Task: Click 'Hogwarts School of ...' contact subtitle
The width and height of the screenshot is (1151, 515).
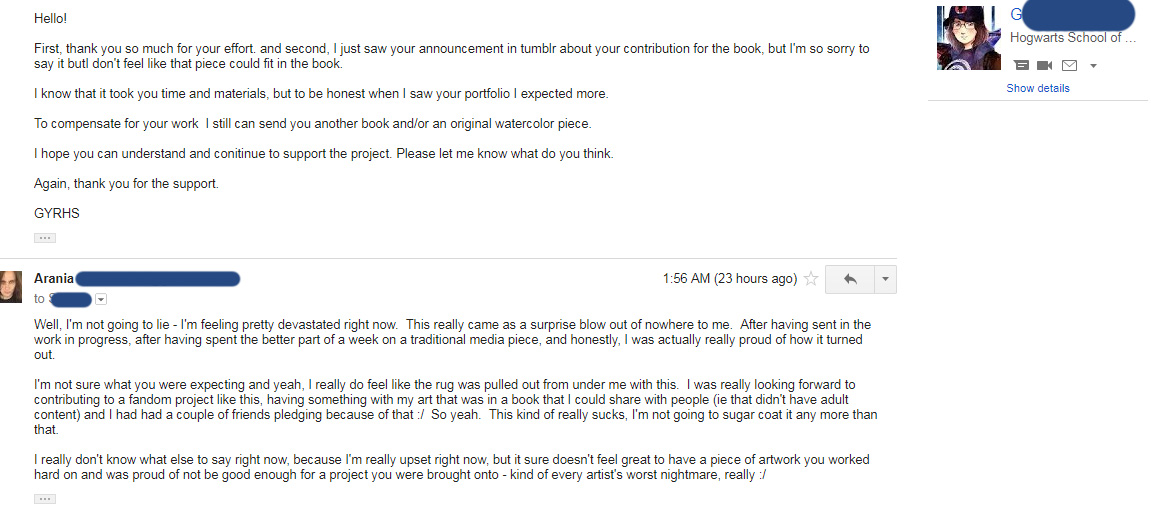Action: coord(1072,38)
